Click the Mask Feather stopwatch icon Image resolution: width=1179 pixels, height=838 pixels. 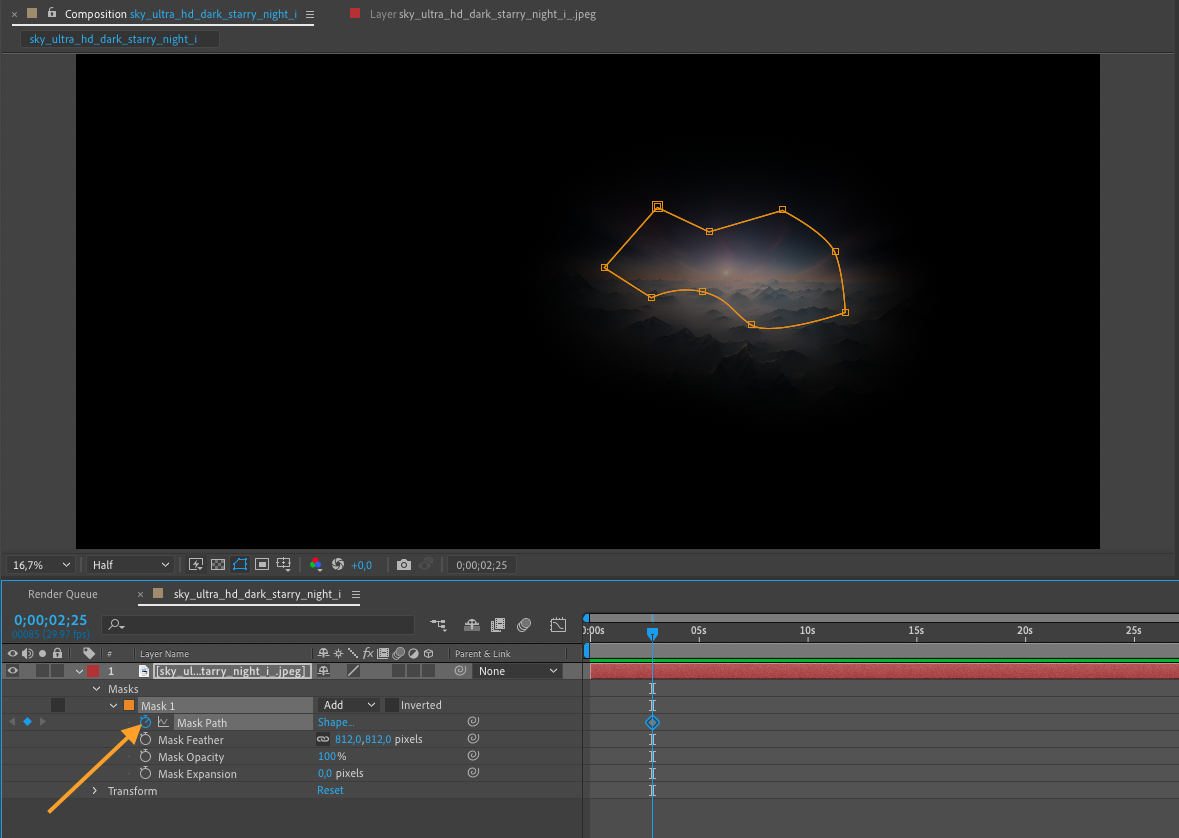145,740
